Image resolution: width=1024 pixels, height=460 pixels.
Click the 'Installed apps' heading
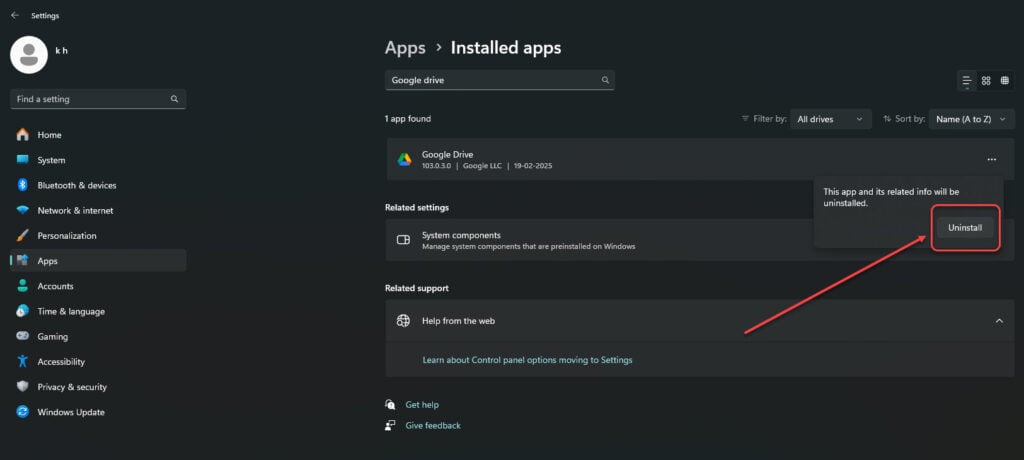(x=505, y=48)
